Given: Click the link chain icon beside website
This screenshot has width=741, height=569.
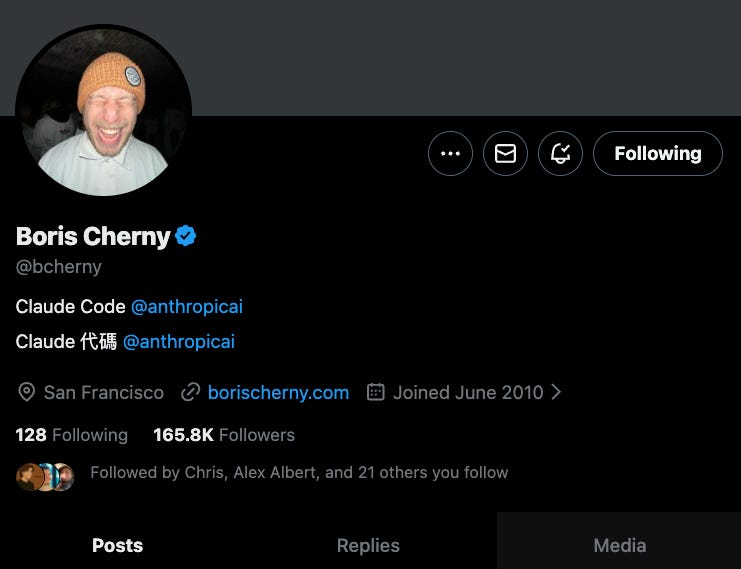Looking at the screenshot, I should point(190,392).
